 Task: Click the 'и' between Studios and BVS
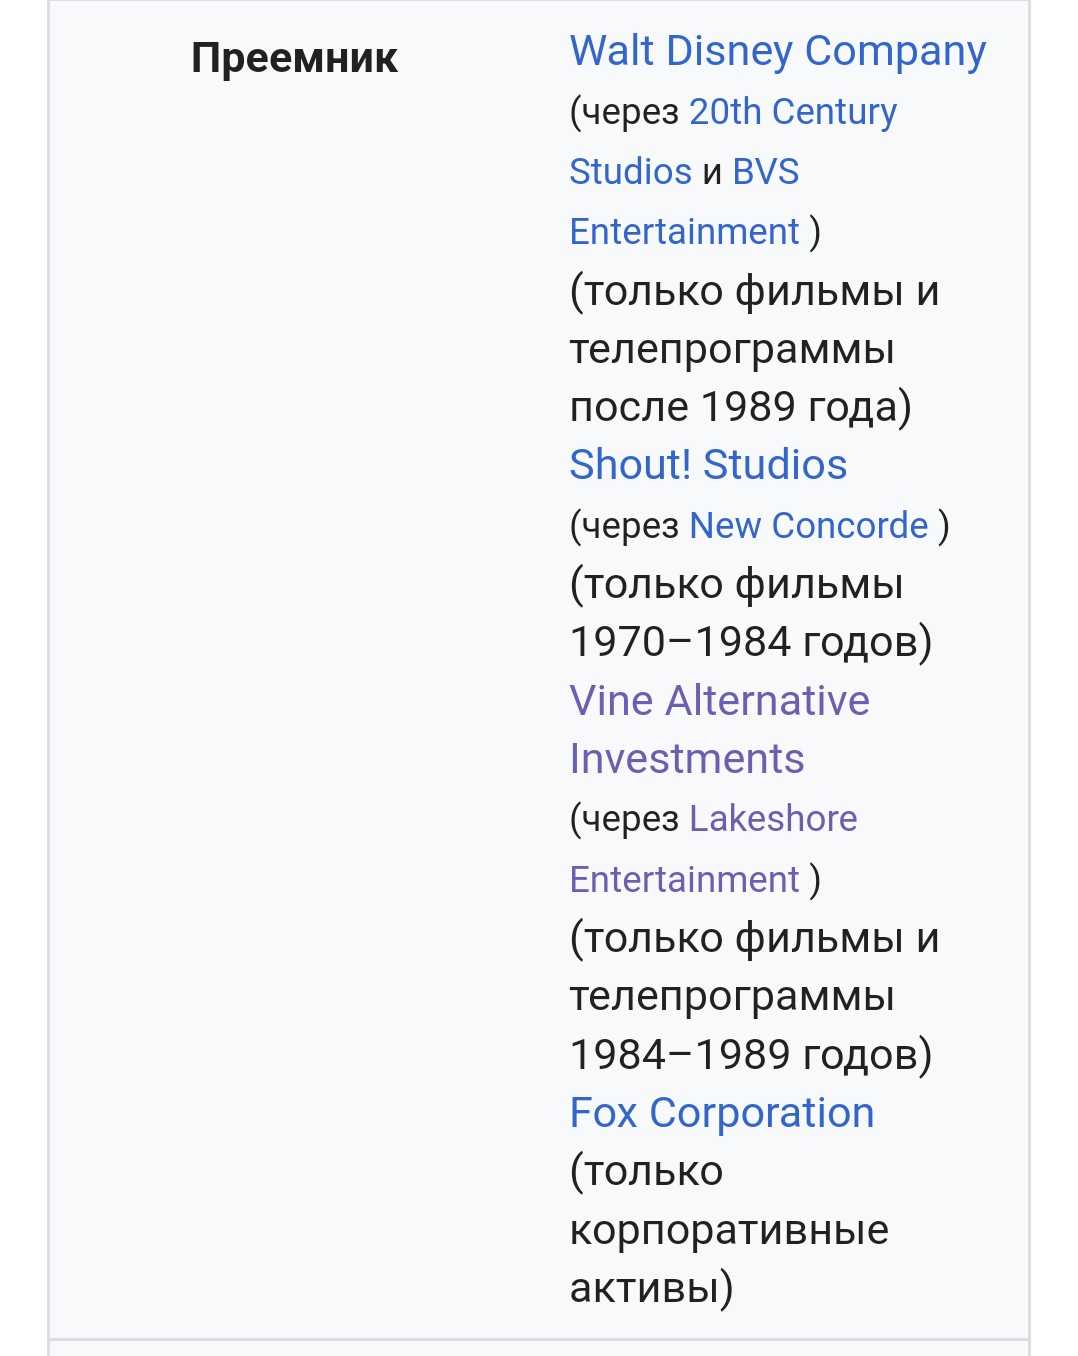[x=712, y=173]
